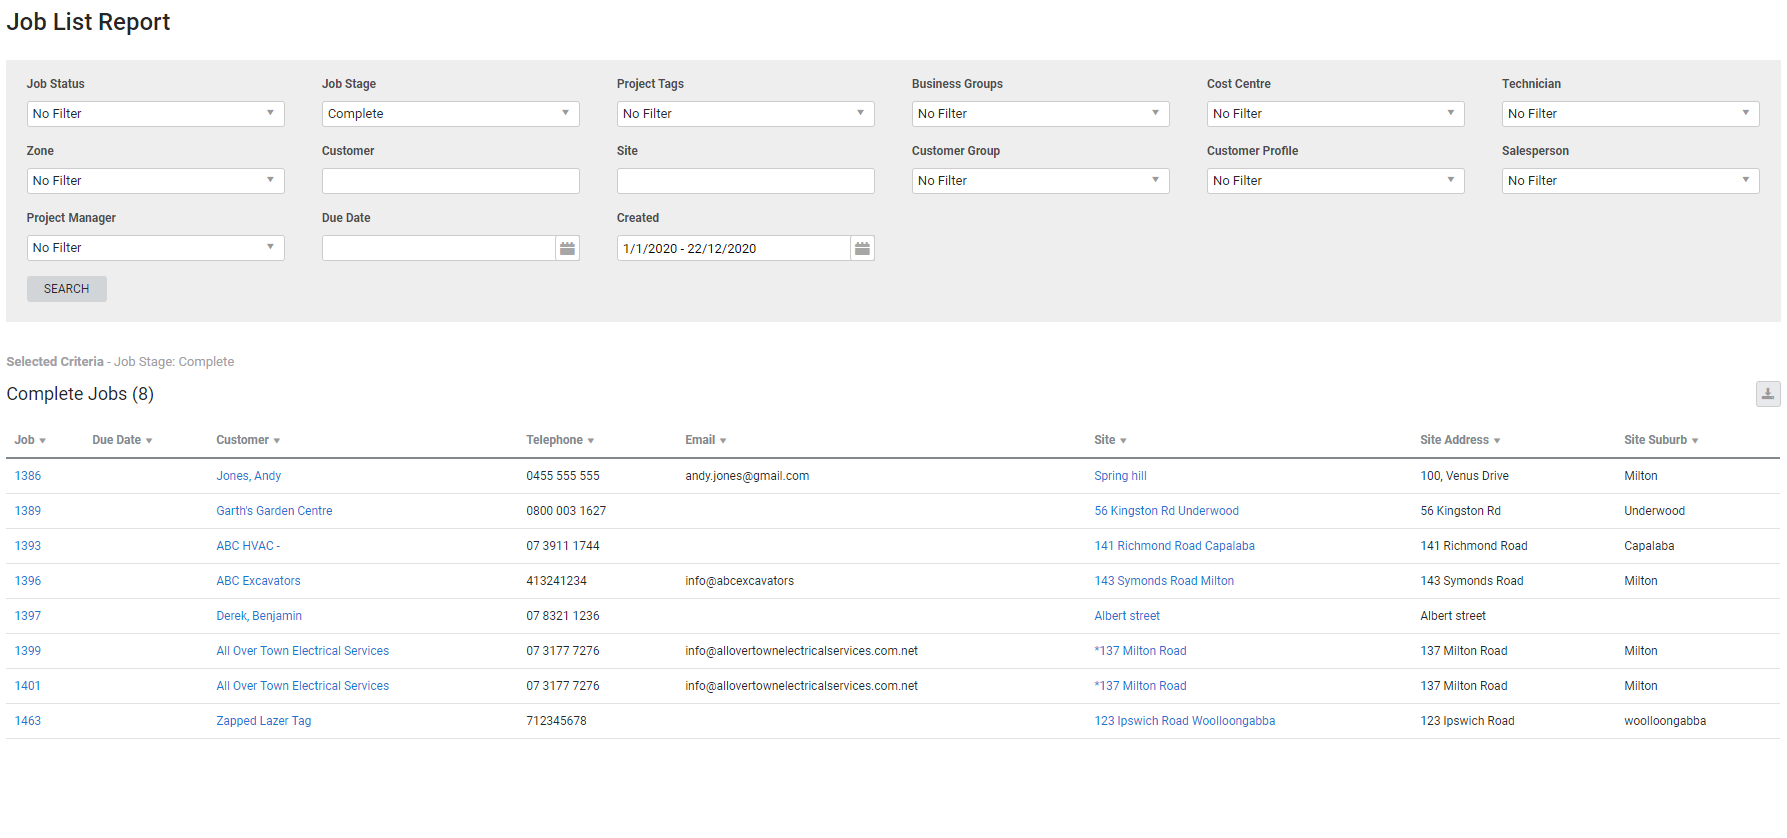Expand the Technician filter dropdown
Screen dimensions: 1787x838
pos(1630,114)
